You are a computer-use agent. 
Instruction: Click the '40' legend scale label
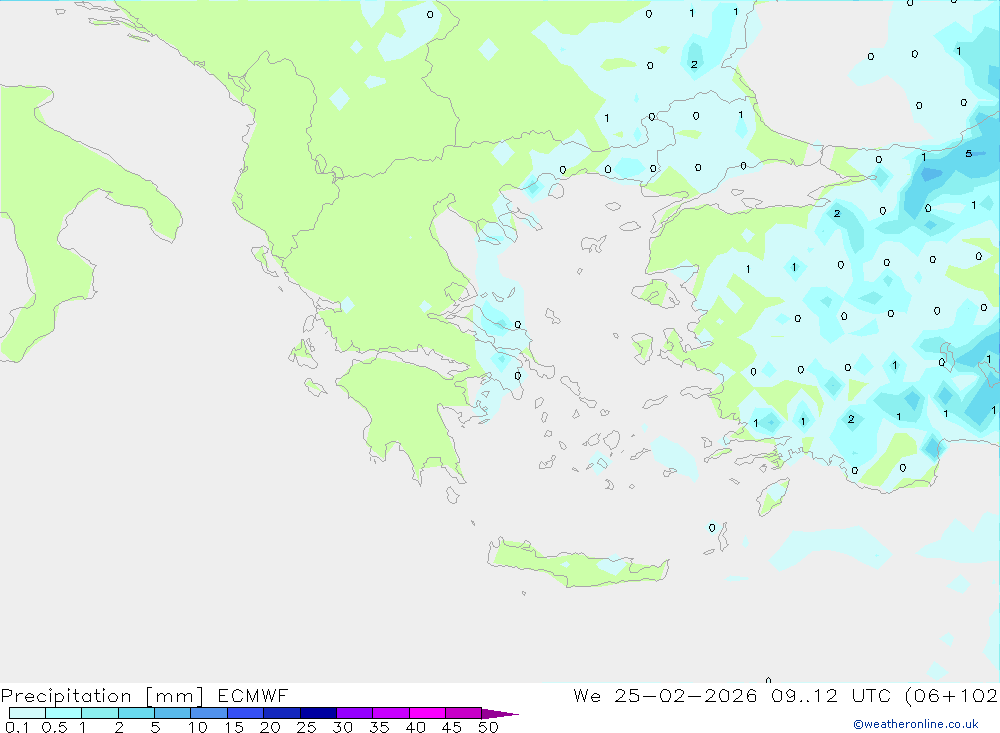pyautogui.click(x=416, y=727)
